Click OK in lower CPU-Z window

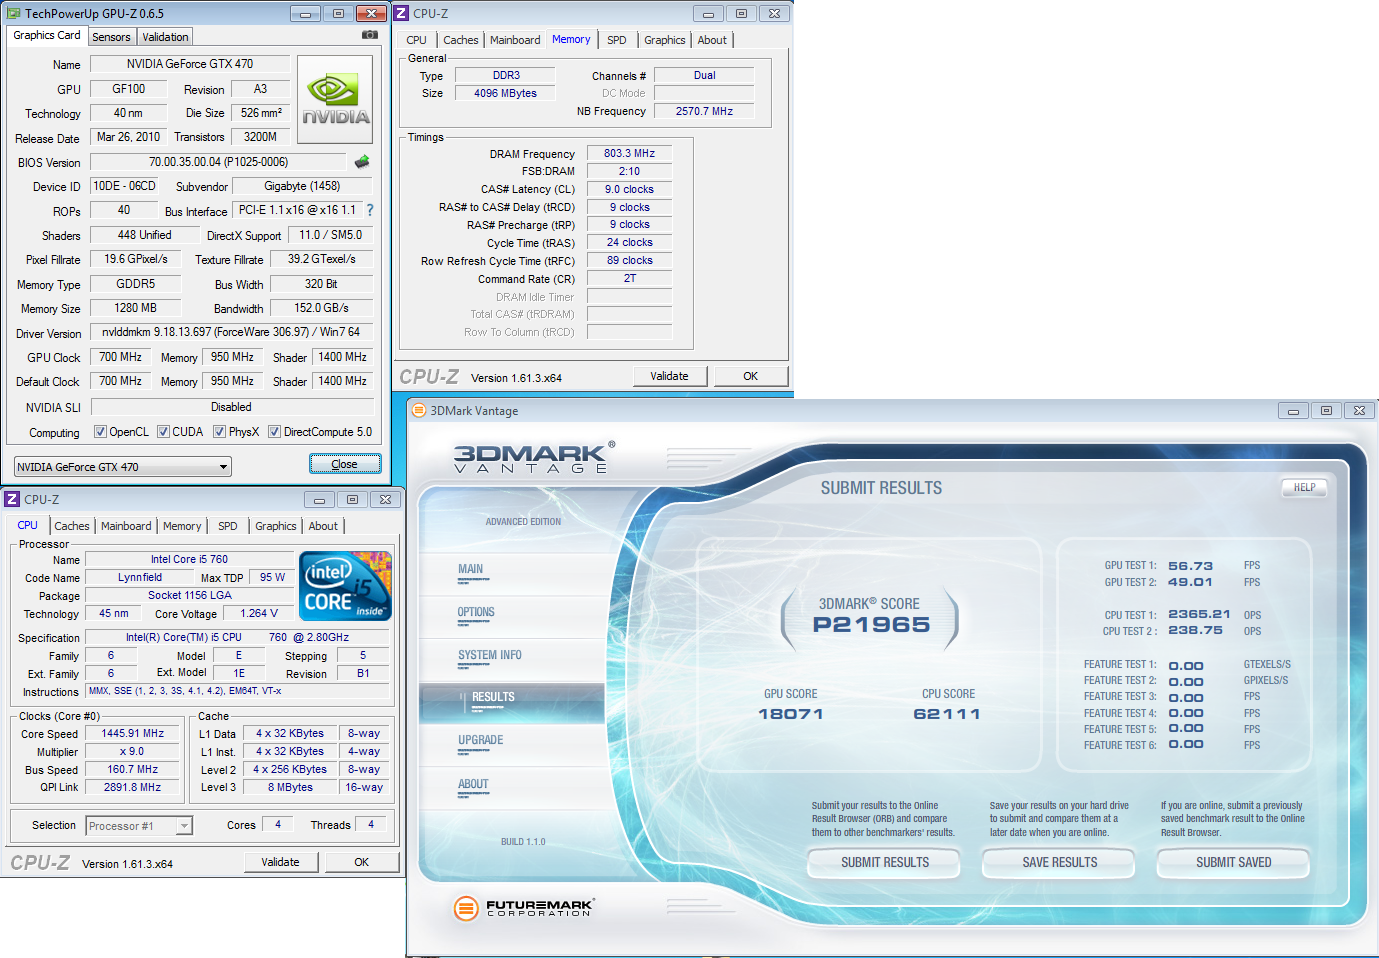[x=362, y=862]
